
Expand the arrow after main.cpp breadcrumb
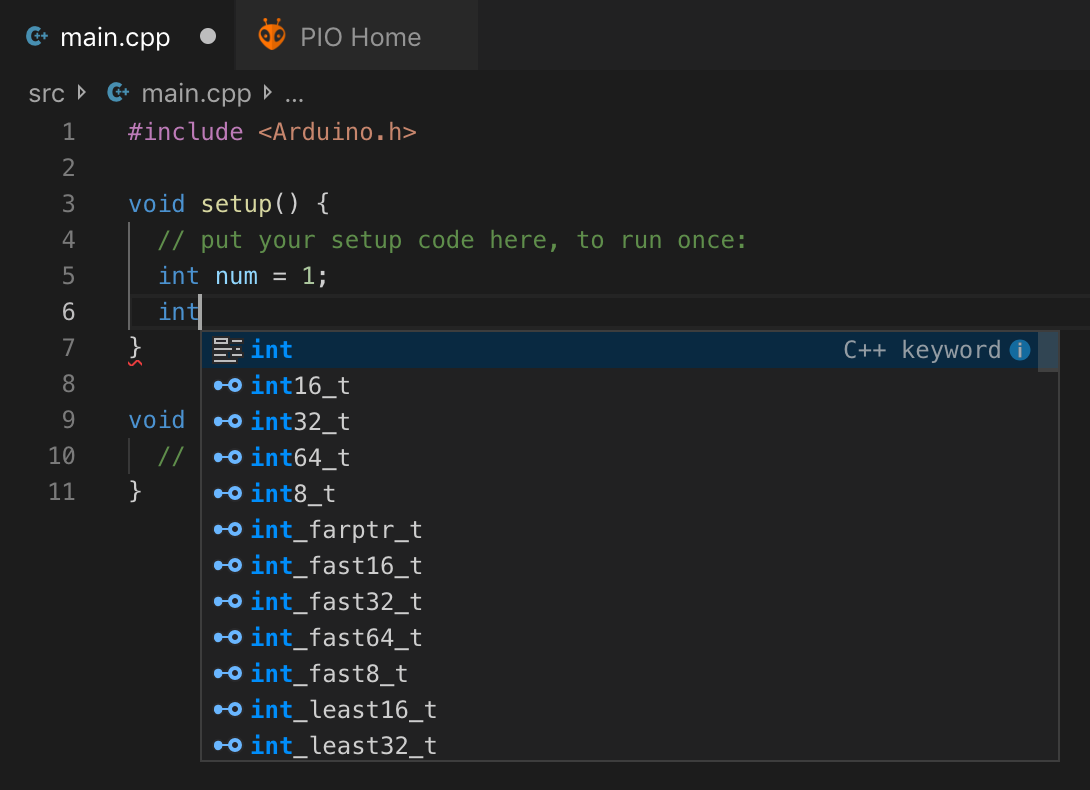[x=267, y=94]
